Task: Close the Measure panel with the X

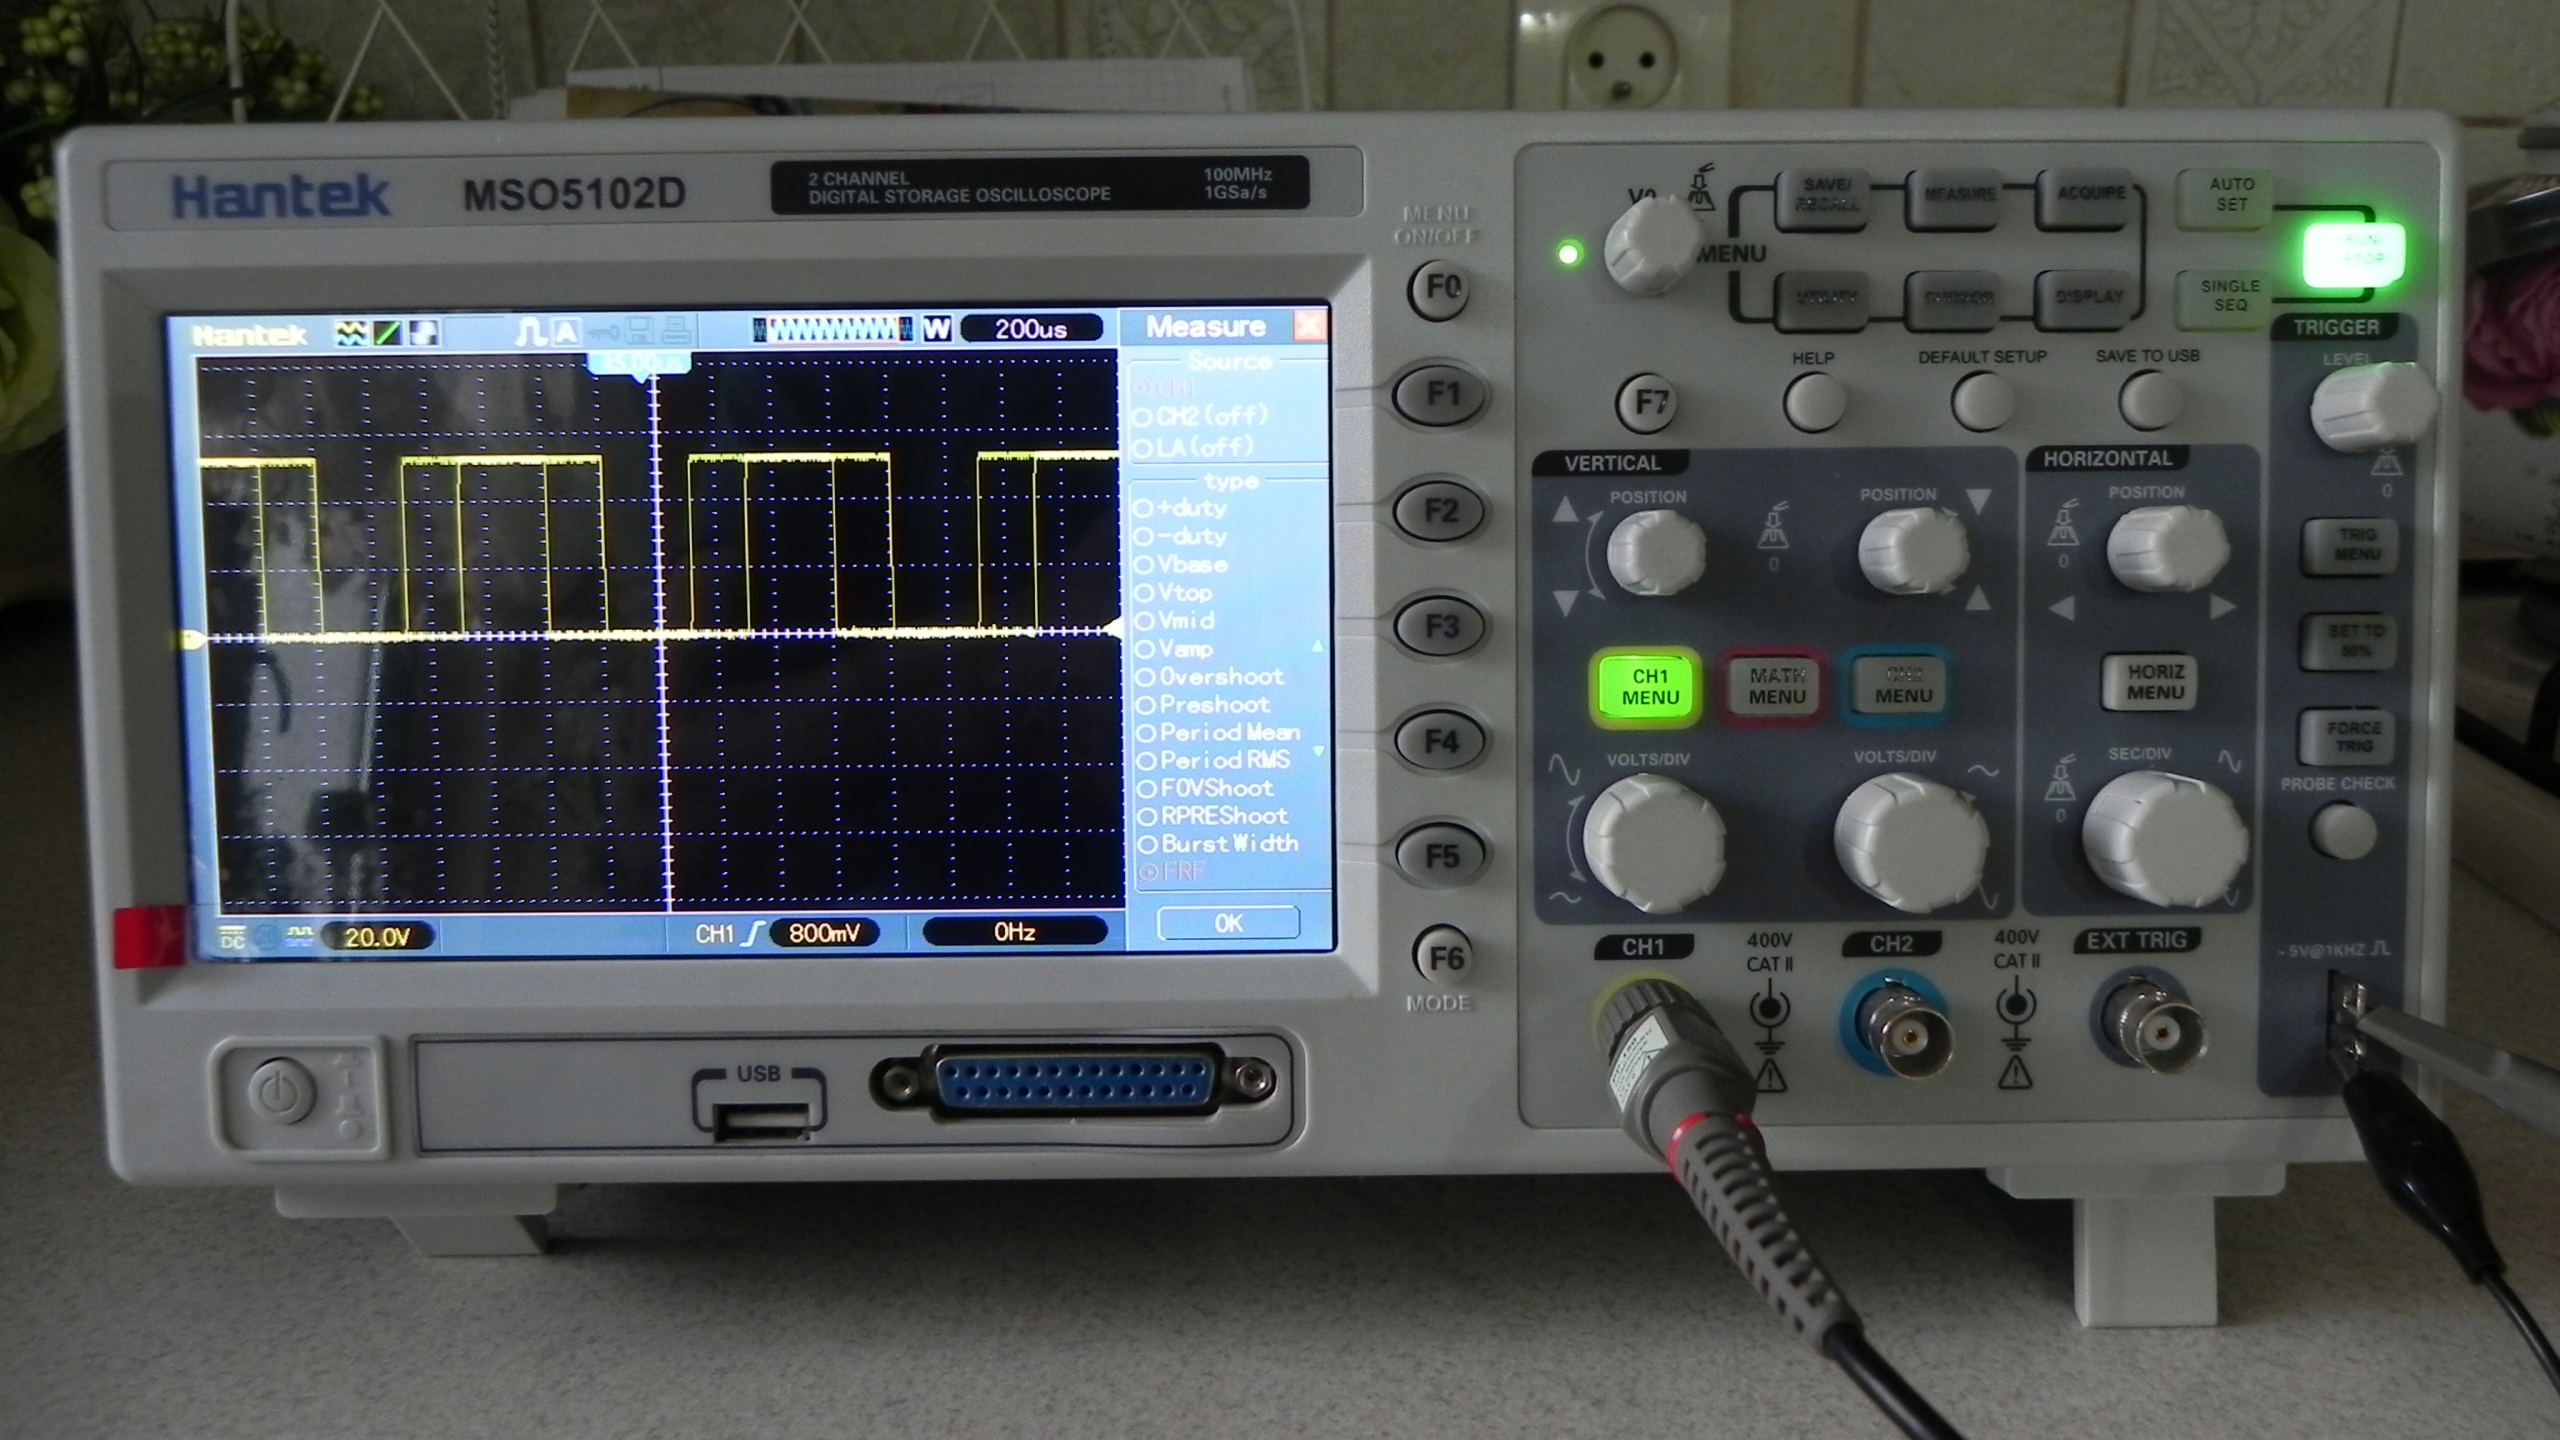Action: tap(1309, 326)
